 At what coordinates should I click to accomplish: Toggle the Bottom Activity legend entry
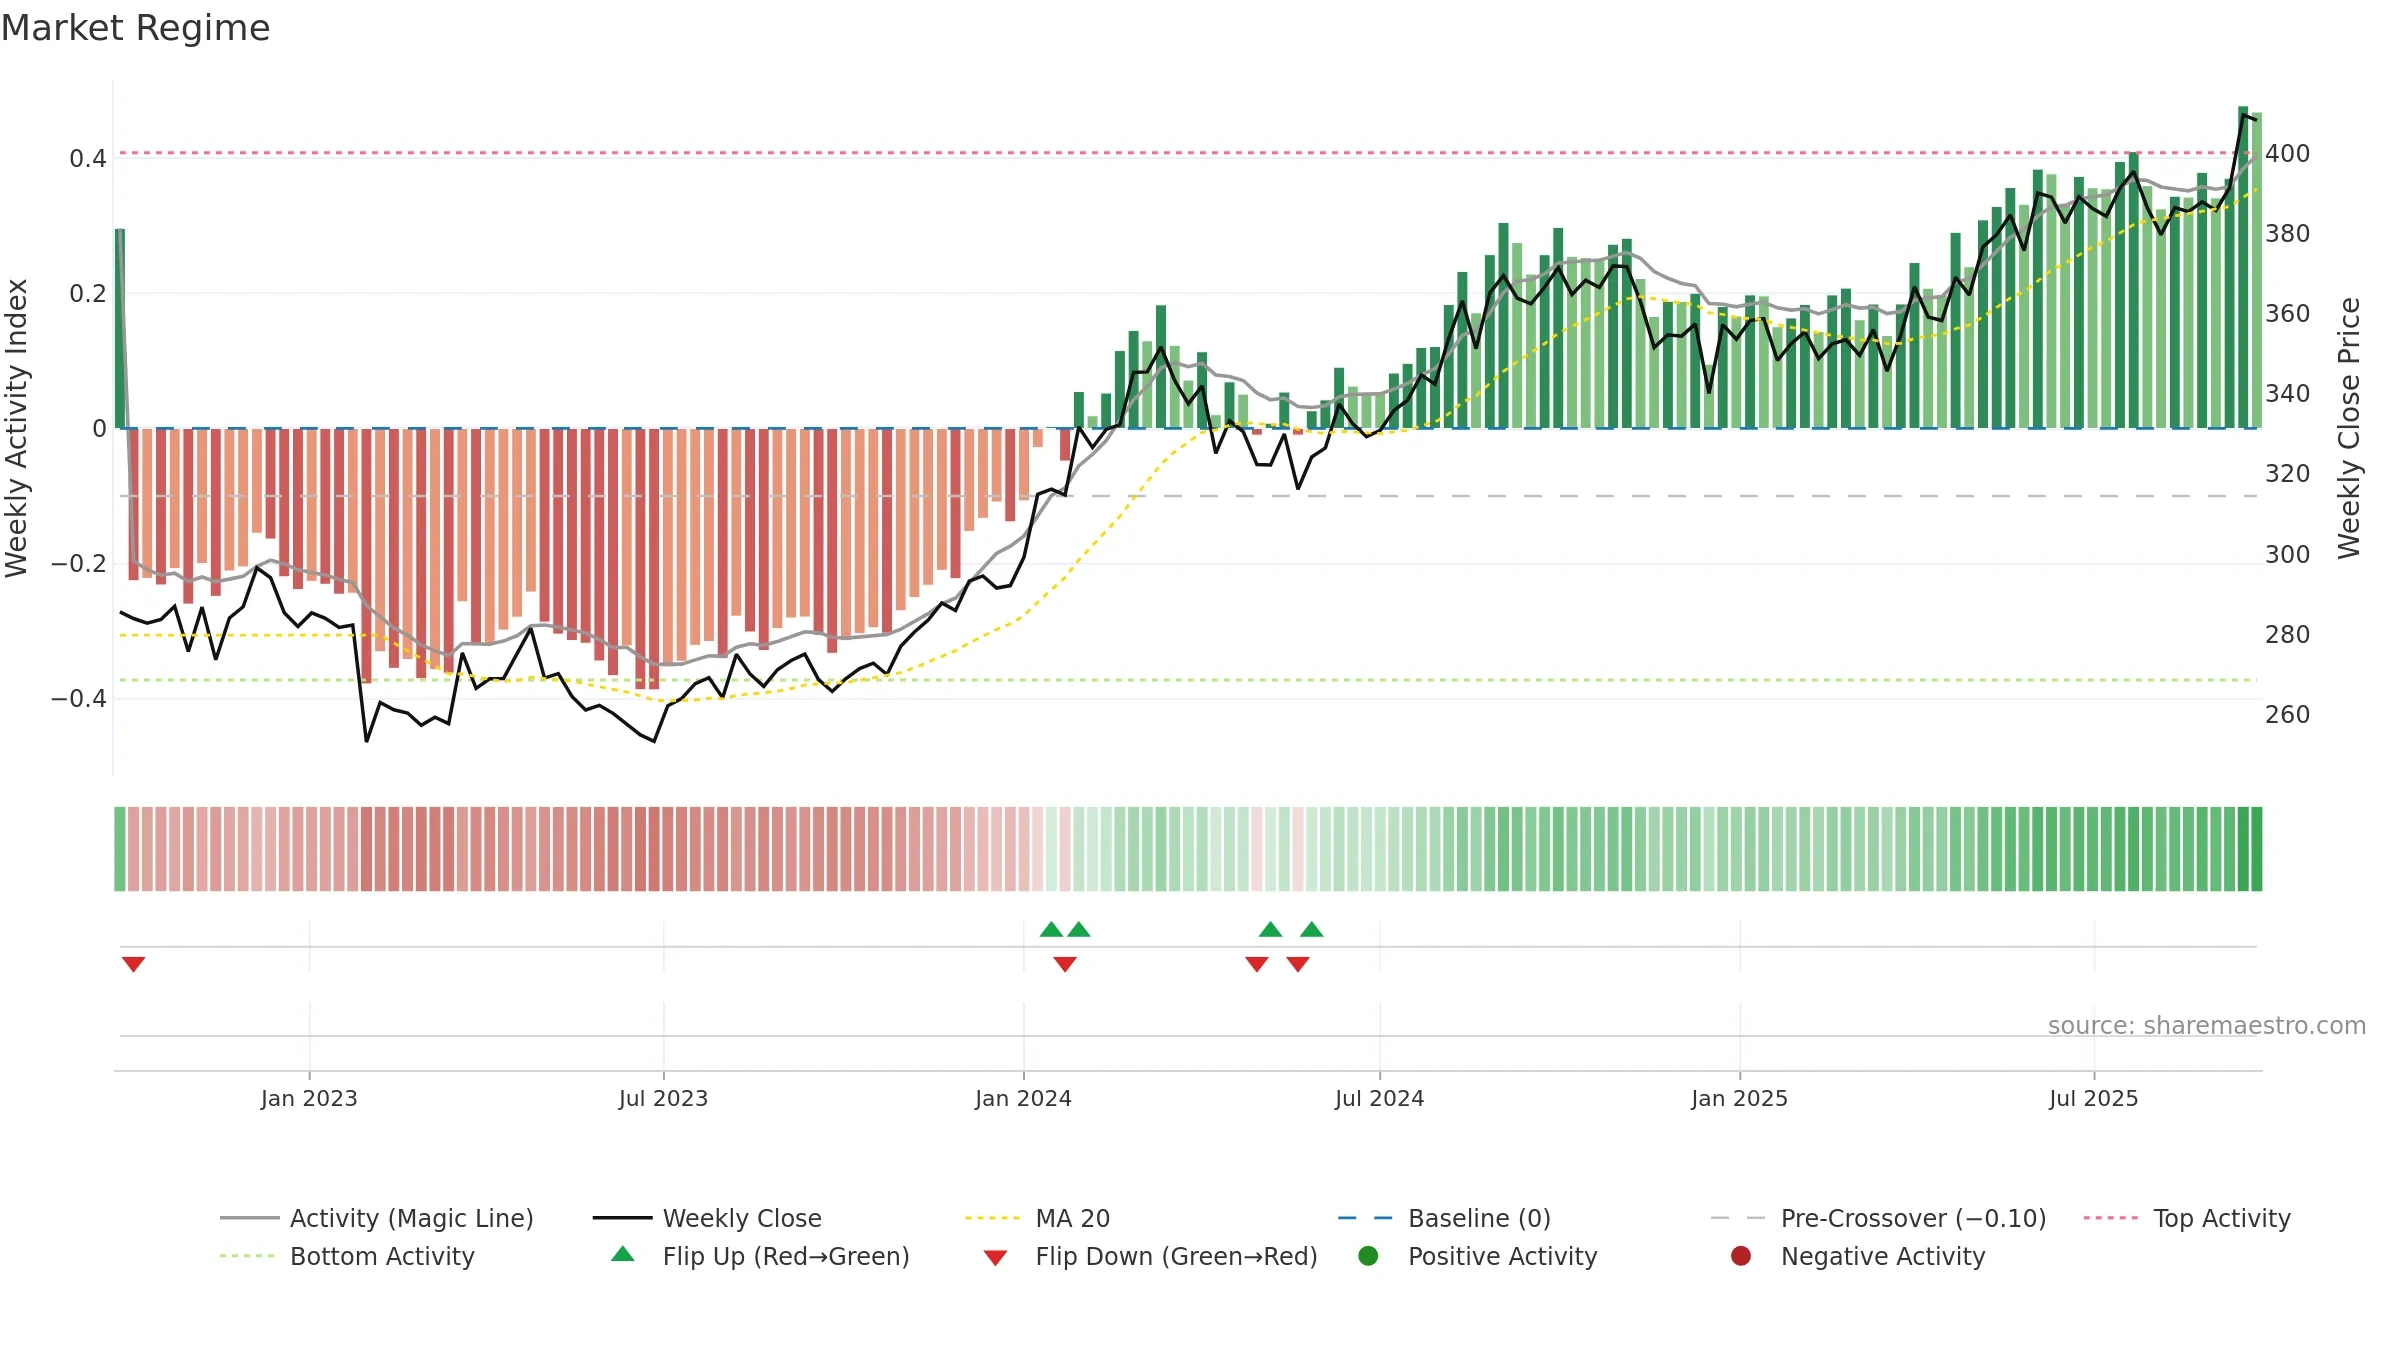(x=347, y=1256)
